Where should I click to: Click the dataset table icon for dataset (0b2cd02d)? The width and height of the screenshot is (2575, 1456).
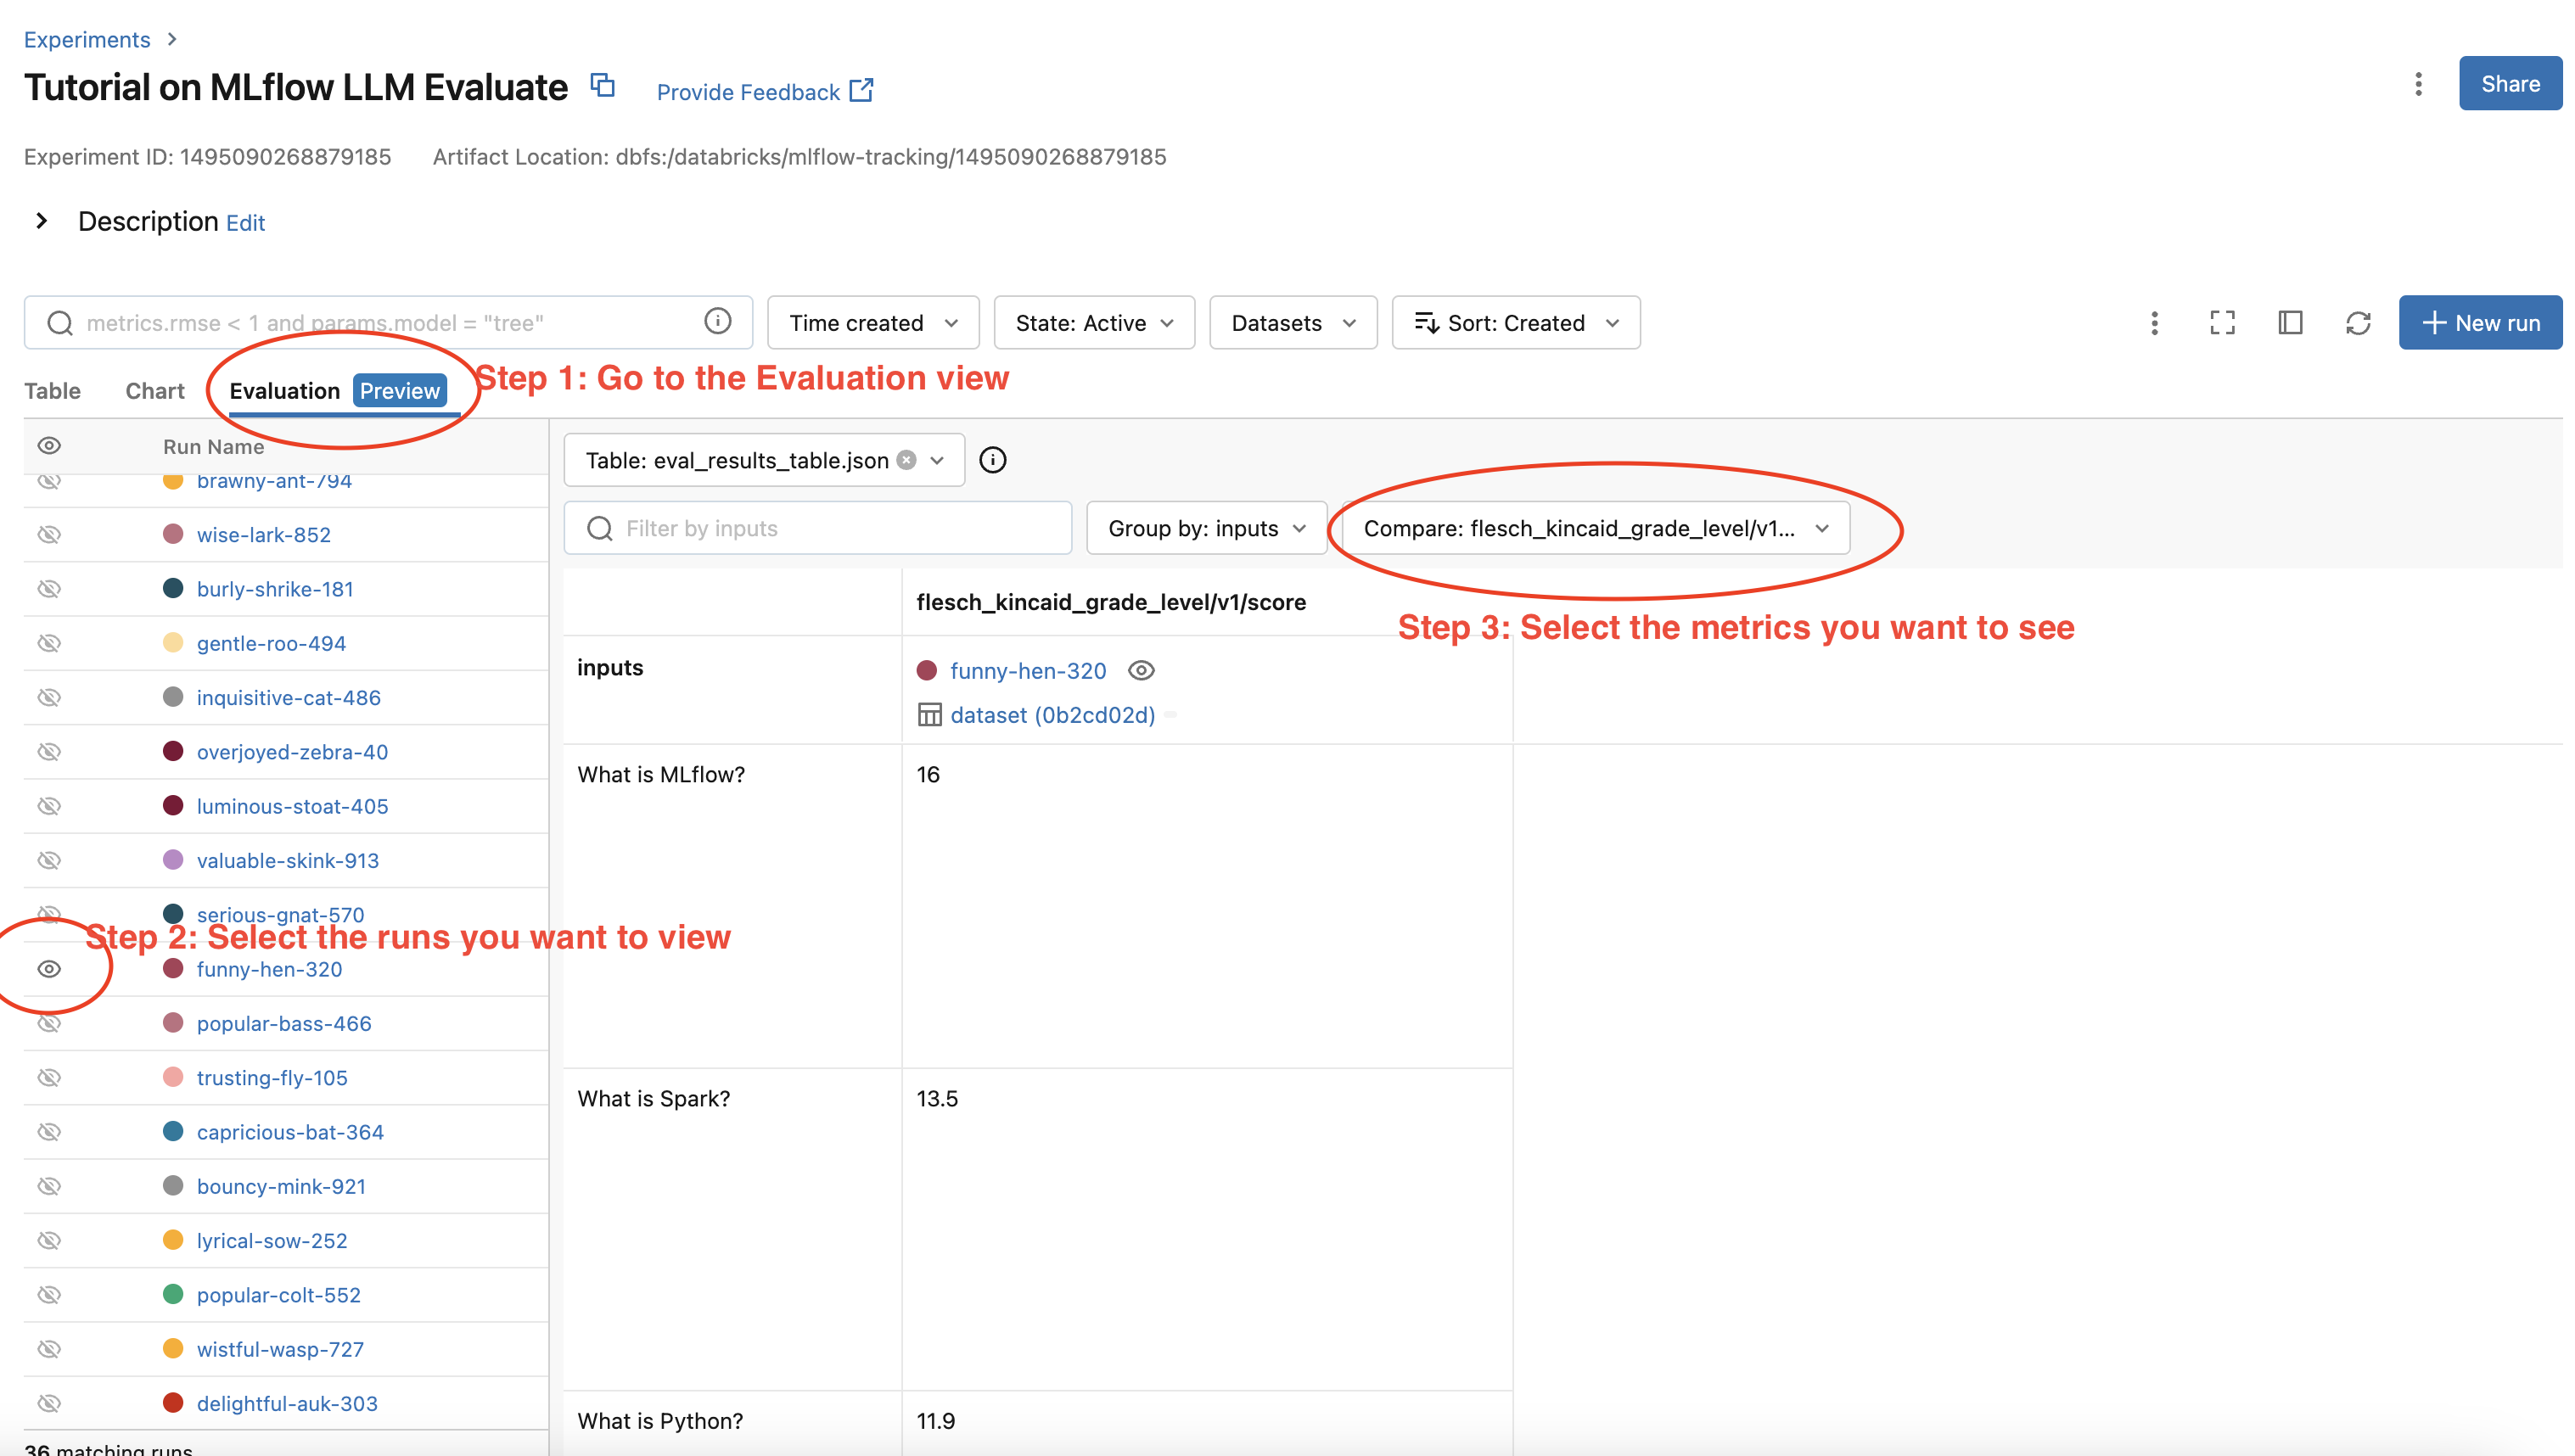tap(929, 714)
